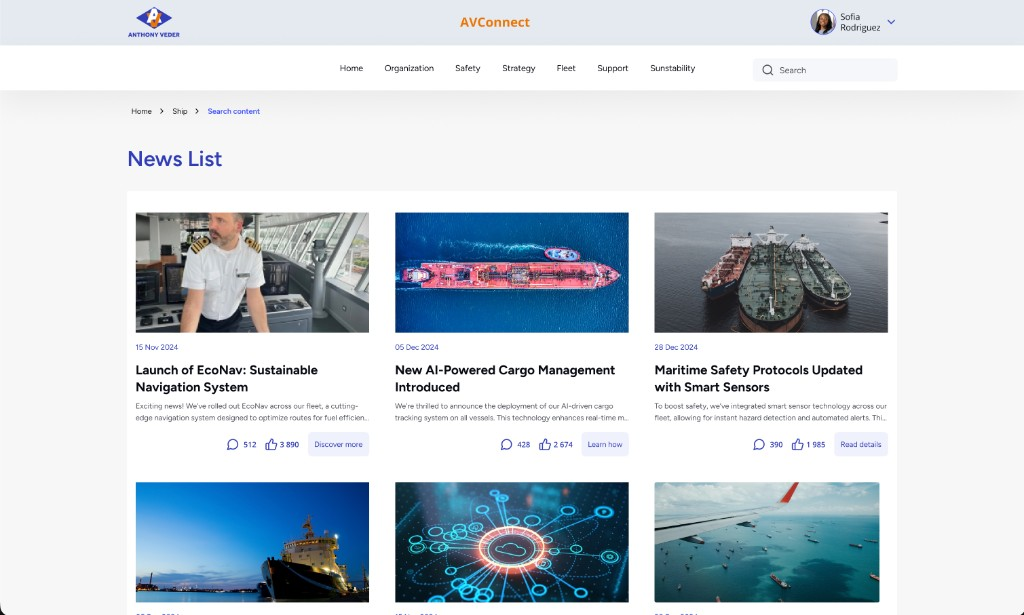Screen dimensions: 1024x615
Task: Like the EcoNav article thumbs-up icon
Action: coord(271,445)
